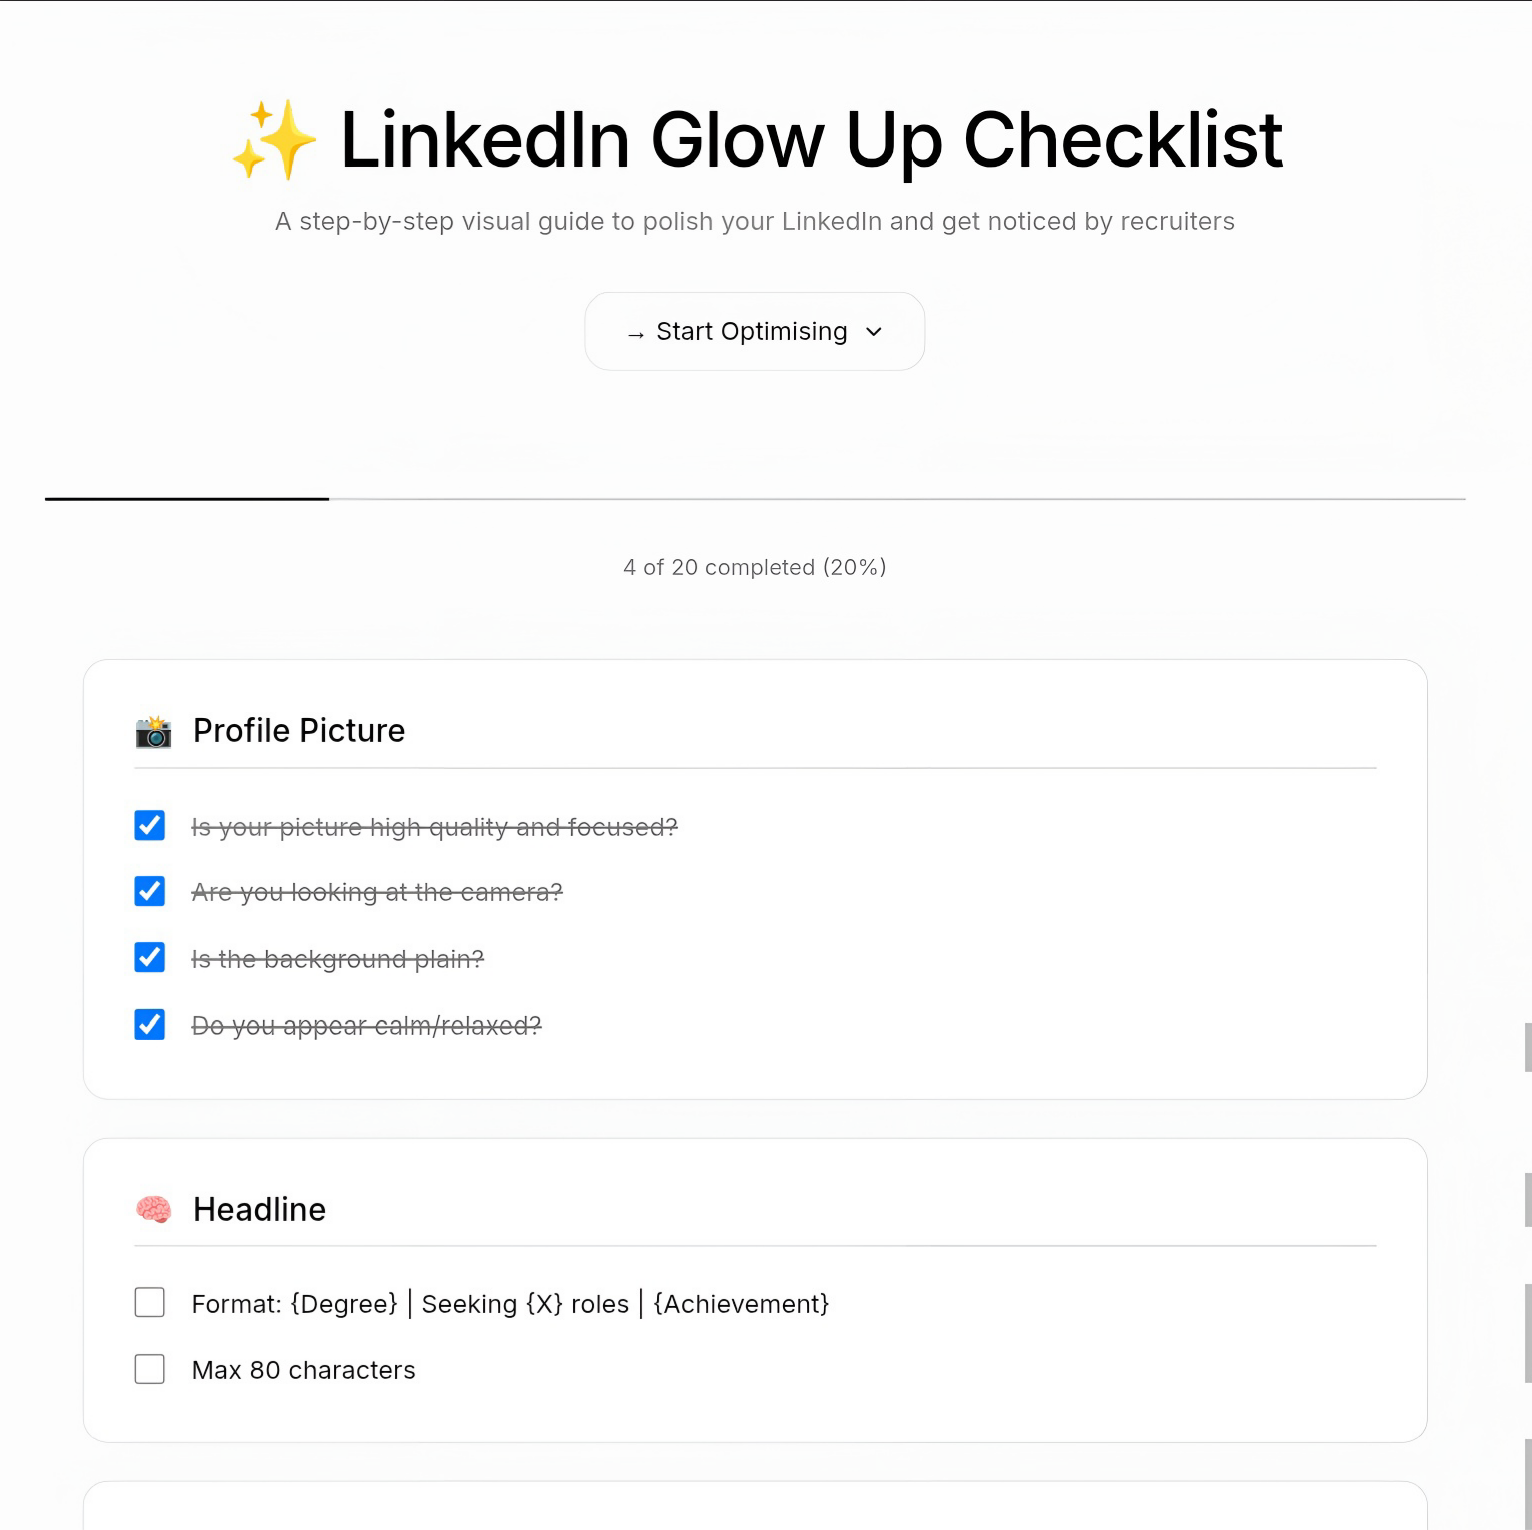Viewport: 1532px width, 1530px height.
Task: Expand the Start Optimising chevron
Action: (874, 332)
